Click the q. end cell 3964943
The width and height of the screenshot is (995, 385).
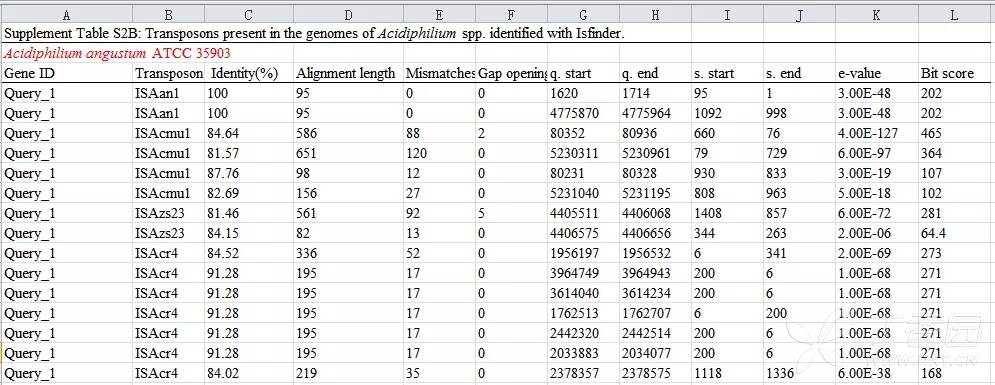(655, 273)
